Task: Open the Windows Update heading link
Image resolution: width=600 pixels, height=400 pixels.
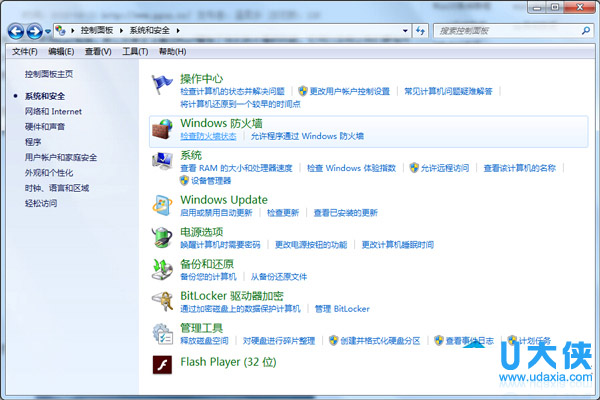Action: (224, 200)
